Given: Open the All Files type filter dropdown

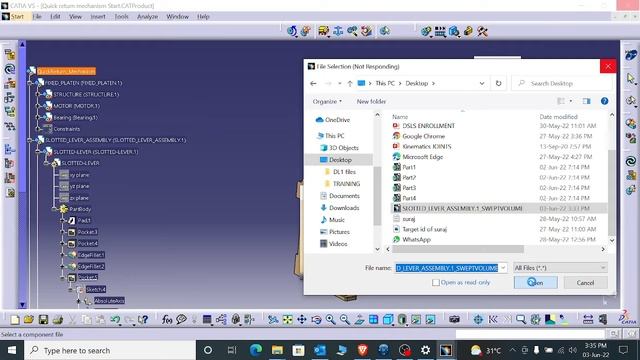Looking at the screenshot, I should 560,268.
